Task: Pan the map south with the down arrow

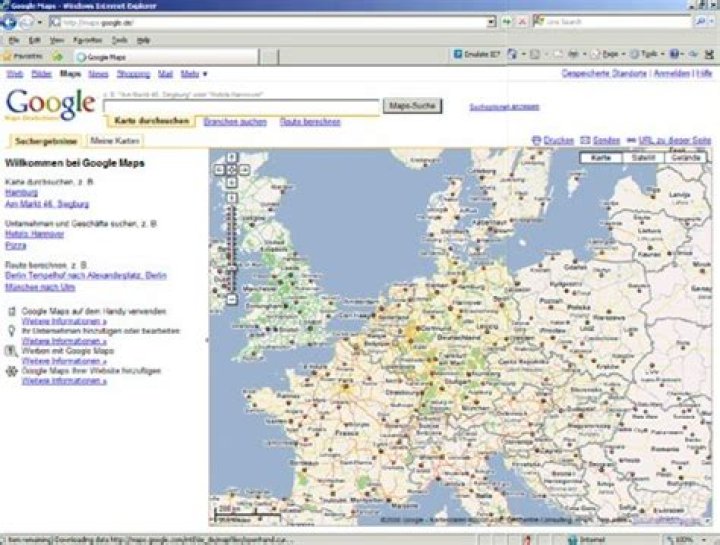Action: coord(232,182)
